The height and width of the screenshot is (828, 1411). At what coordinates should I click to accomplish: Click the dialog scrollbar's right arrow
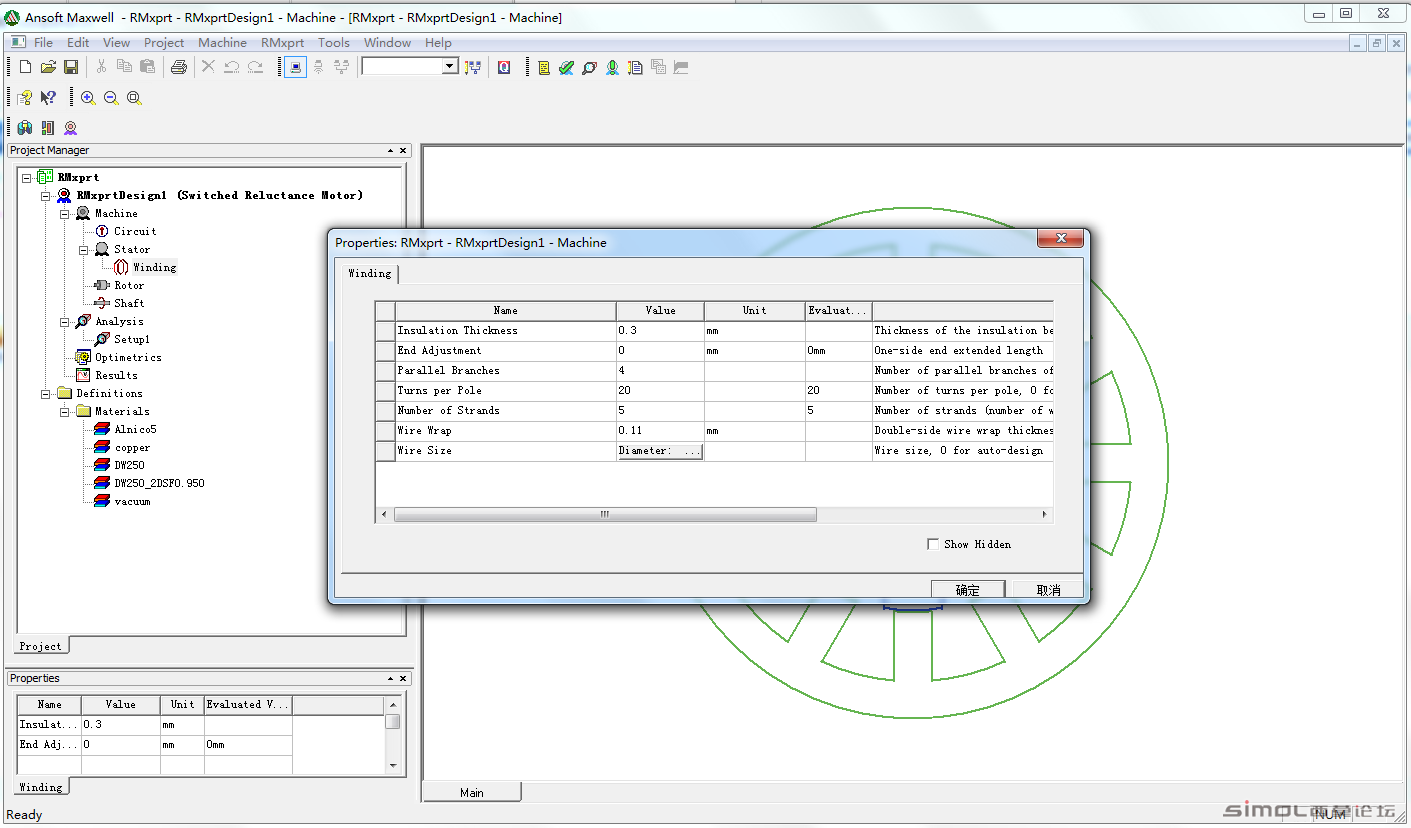click(x=1045, y=514)
